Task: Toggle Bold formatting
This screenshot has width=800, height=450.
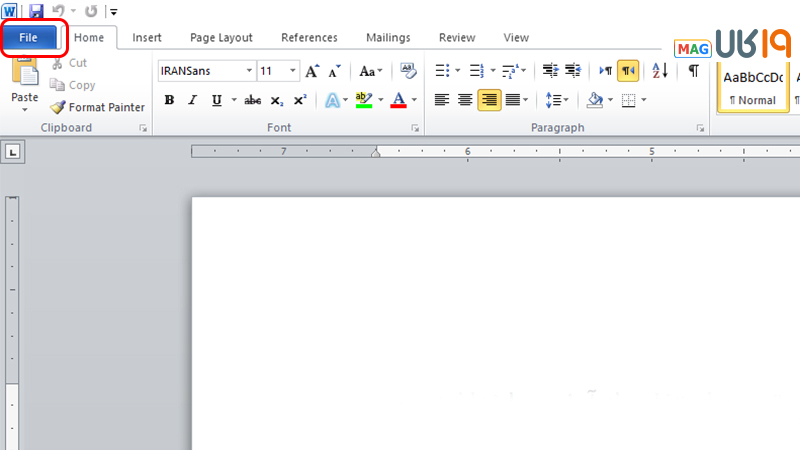Action: pos(169,100)
